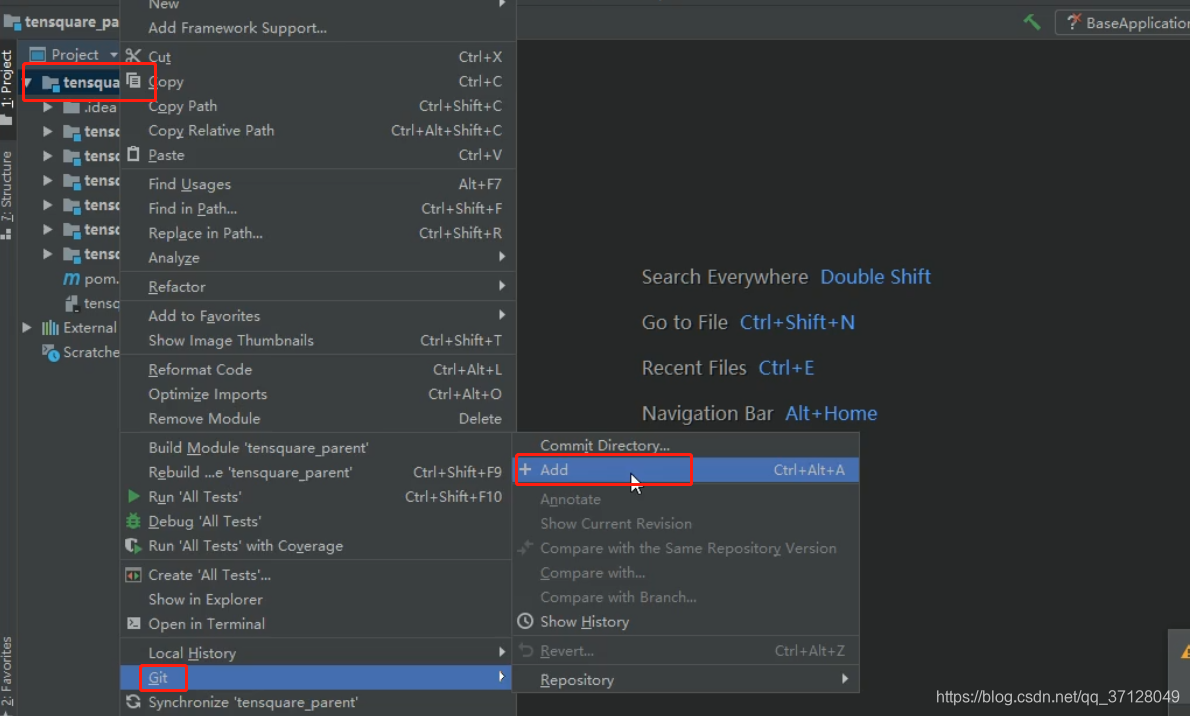Click the Ctrl+Shift+N shortcut hint
Screen dimensions: 1190x716
point(797,322)
